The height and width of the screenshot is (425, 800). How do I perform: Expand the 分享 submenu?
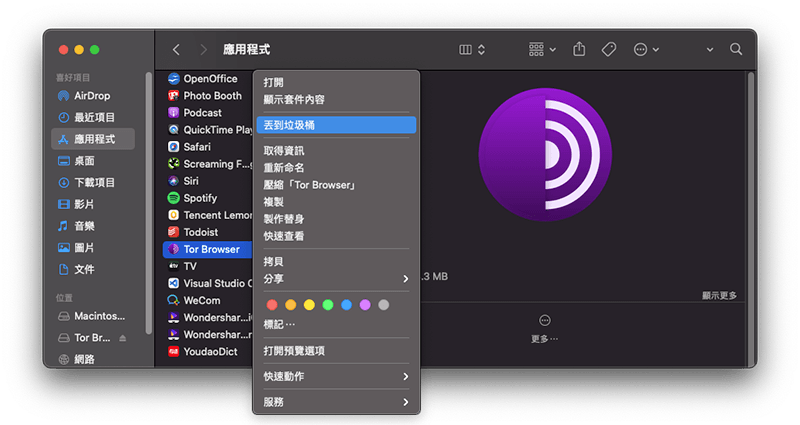click(335, 278)
